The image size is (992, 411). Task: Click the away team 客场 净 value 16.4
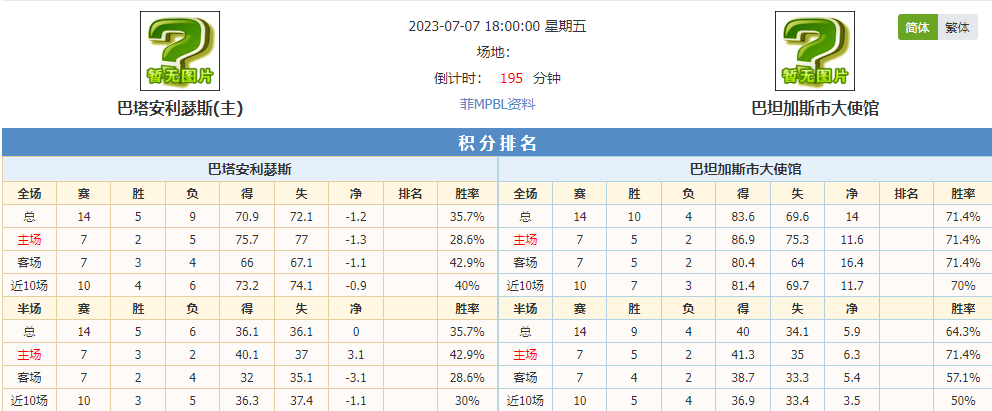[852, 262]
